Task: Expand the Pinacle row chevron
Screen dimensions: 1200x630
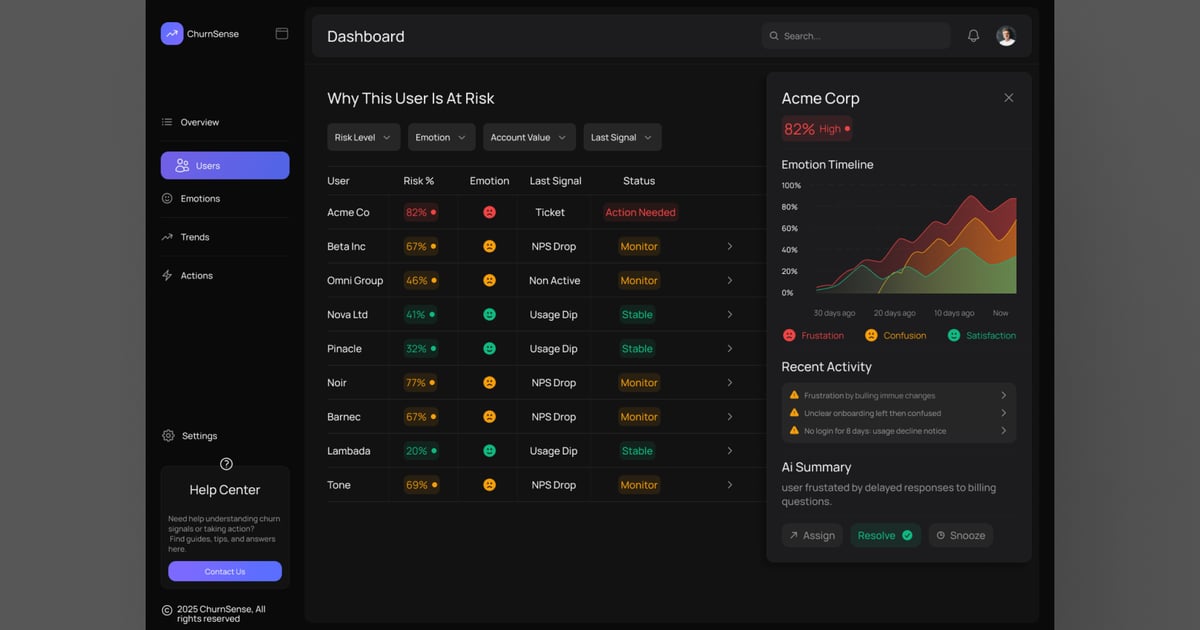Action: click(x=730, y=348)
